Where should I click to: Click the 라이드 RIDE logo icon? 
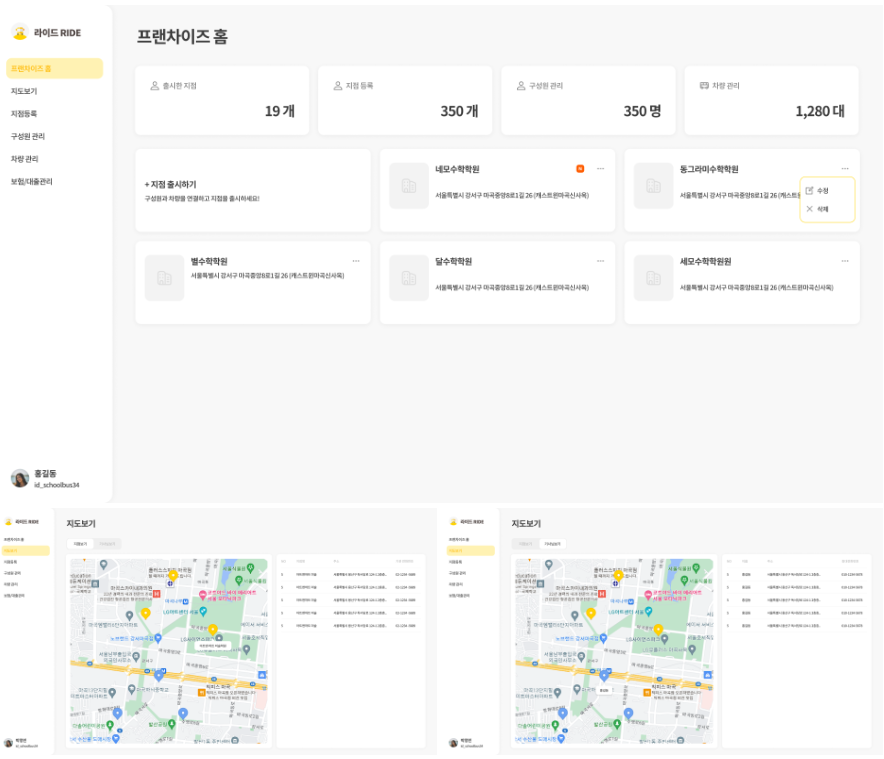(19, 33)
